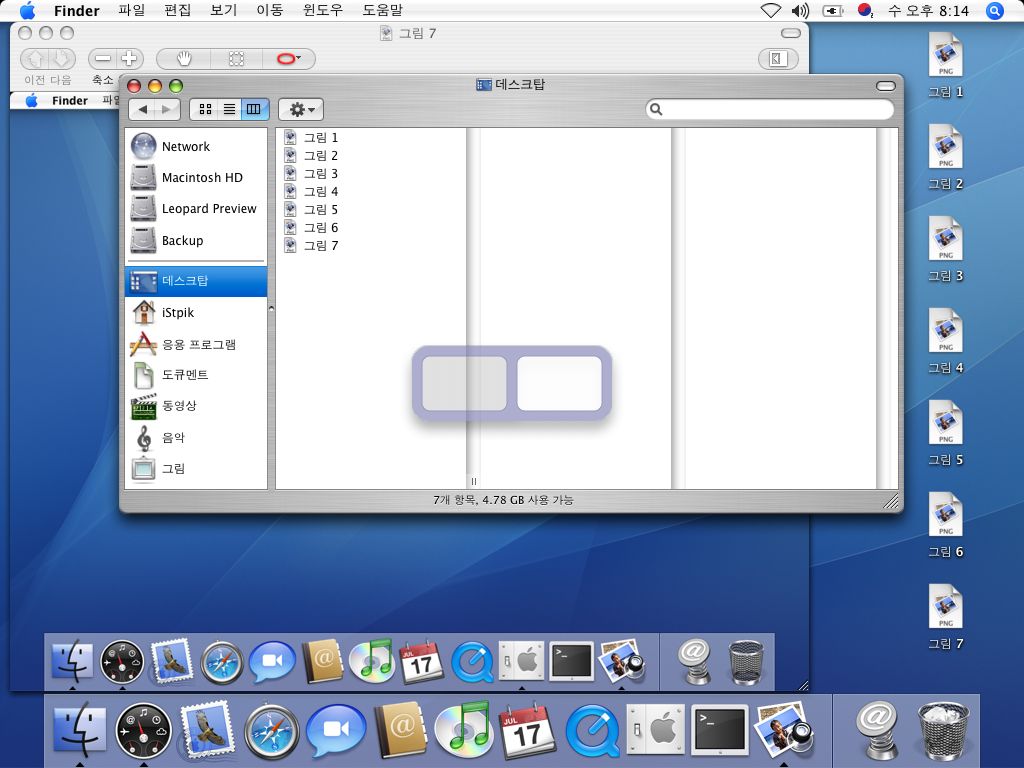Launch Terminal from the bottom Dock
Viewport: 1024px width, 768px height.
pos(720,732)
